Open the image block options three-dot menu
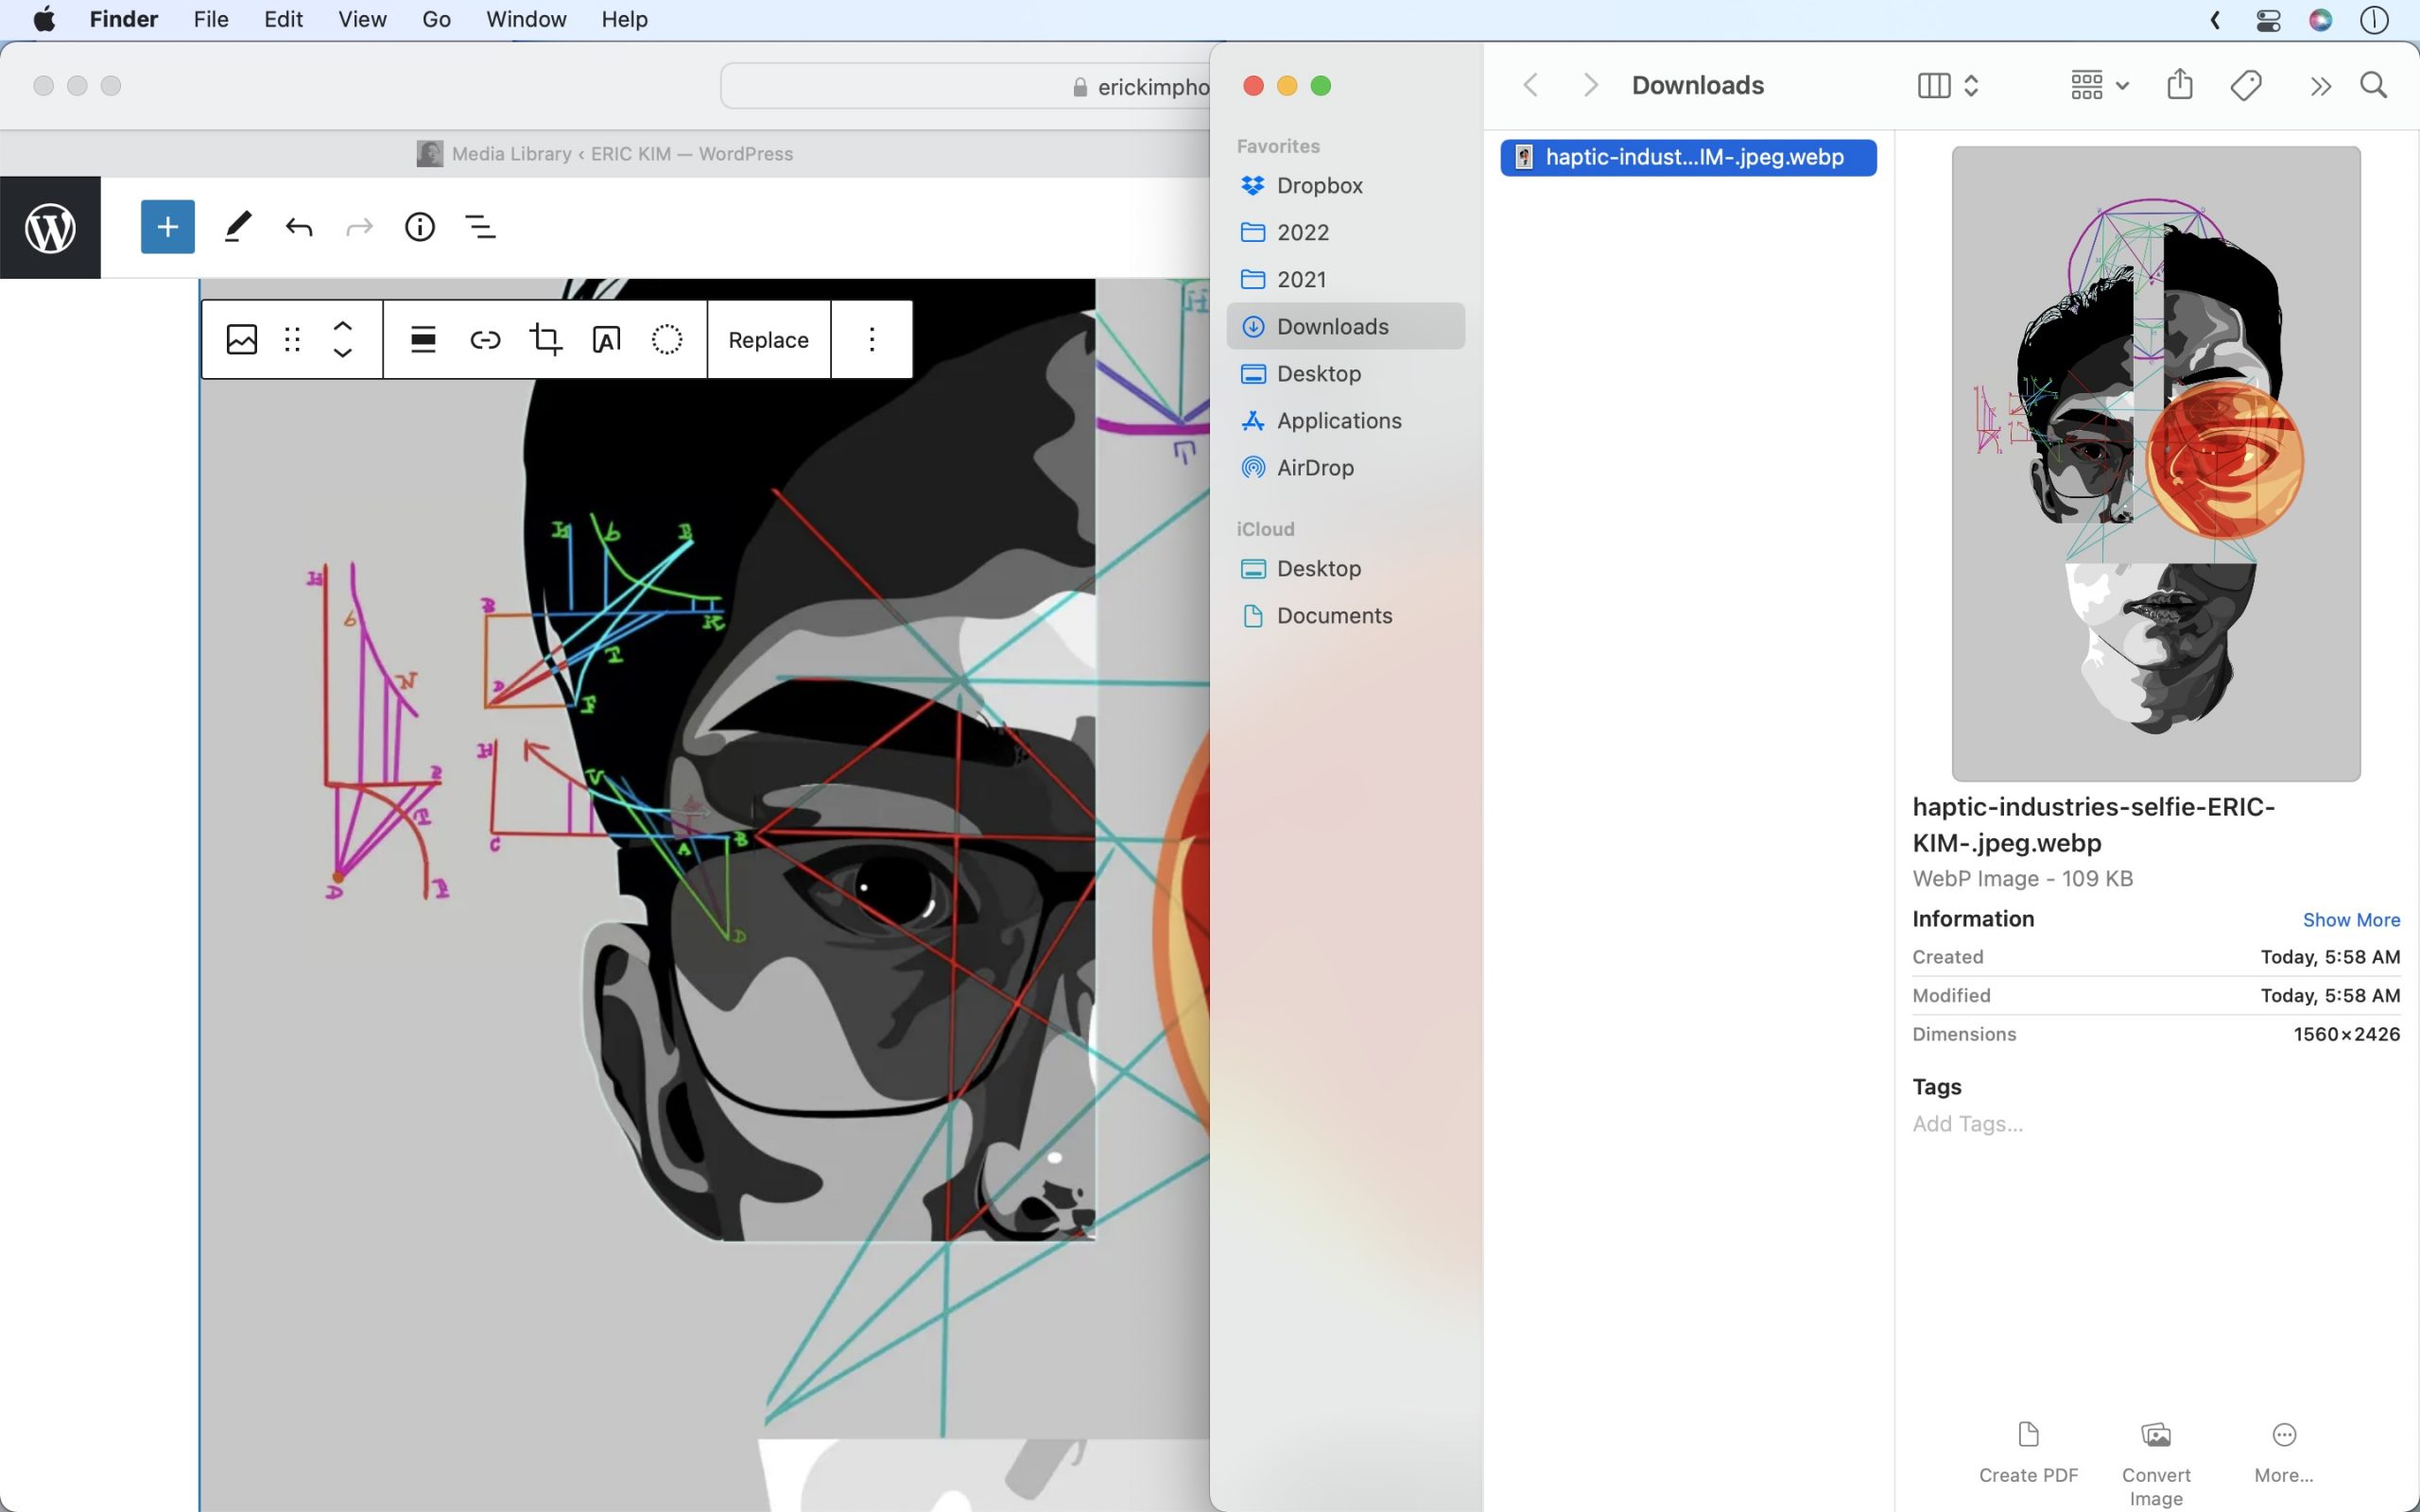Screen dimensions: 2420x1512 [x=872, y=340]
